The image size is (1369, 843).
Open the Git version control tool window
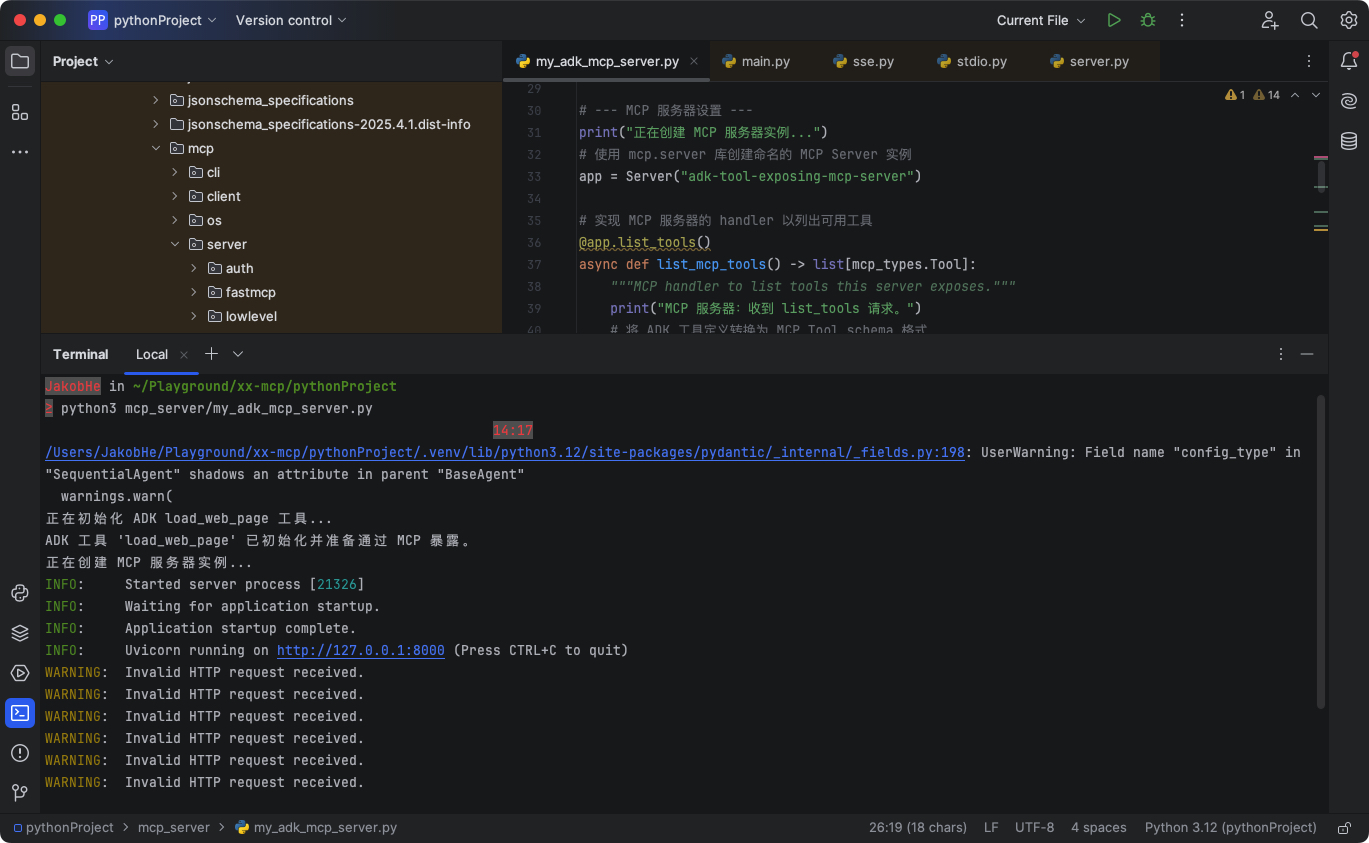tap(20, 793)
